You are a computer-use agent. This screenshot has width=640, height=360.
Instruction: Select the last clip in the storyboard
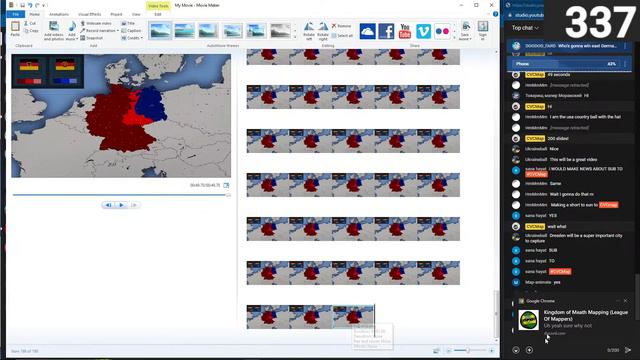point(353,317)
